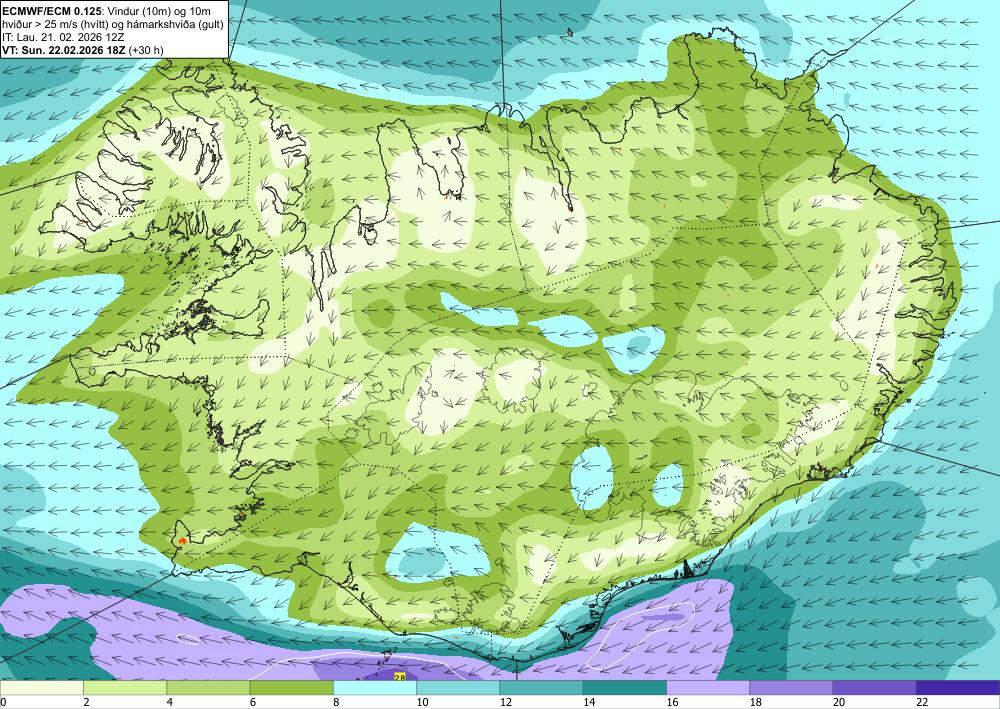Image resolution: width=1000 pixels, height=709 pixels.
Task: Click the "12" label on the wind scale
Action: point(506,702)
